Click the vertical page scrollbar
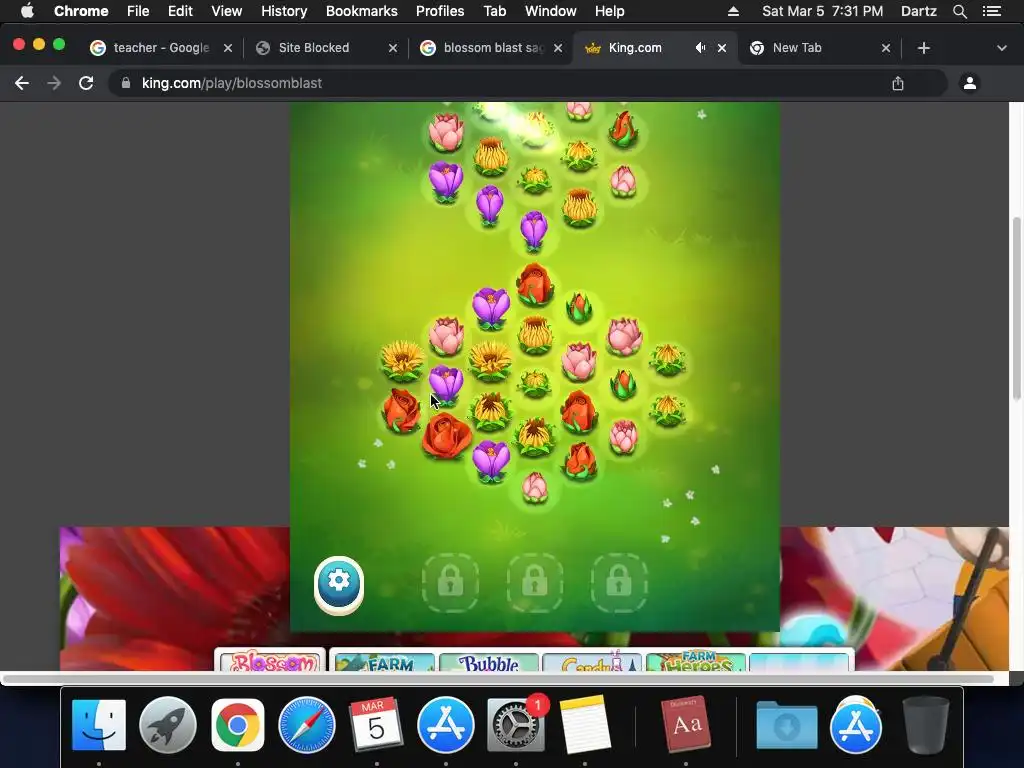Viewport: 1024px width, 768px height. [1016, 307]
